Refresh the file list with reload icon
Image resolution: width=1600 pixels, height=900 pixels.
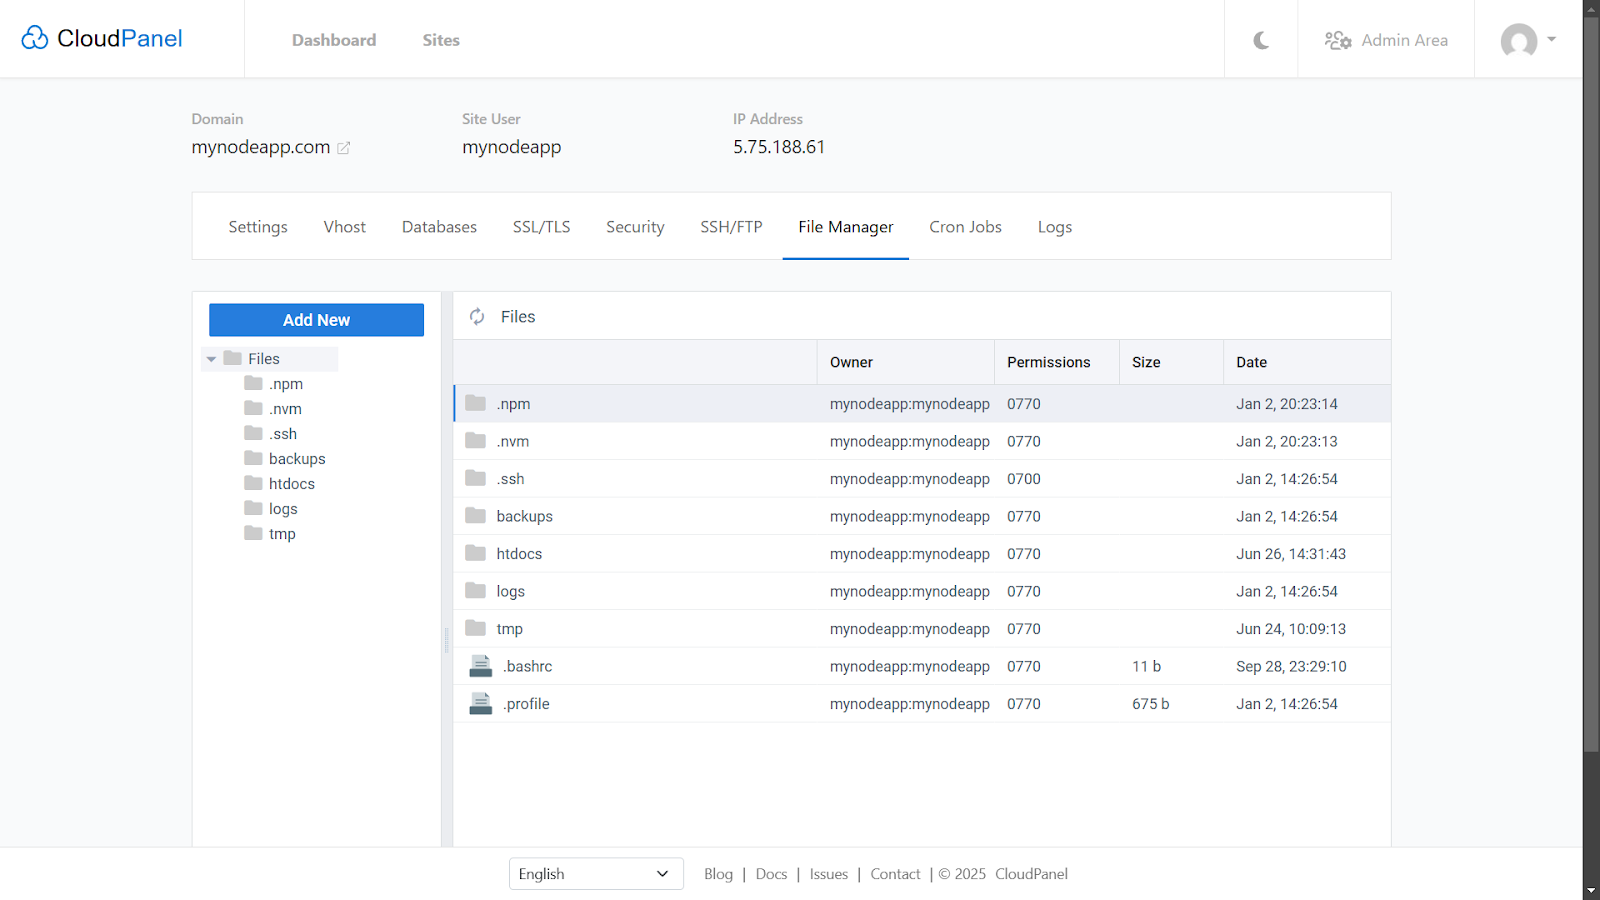(x=478, y=317)
